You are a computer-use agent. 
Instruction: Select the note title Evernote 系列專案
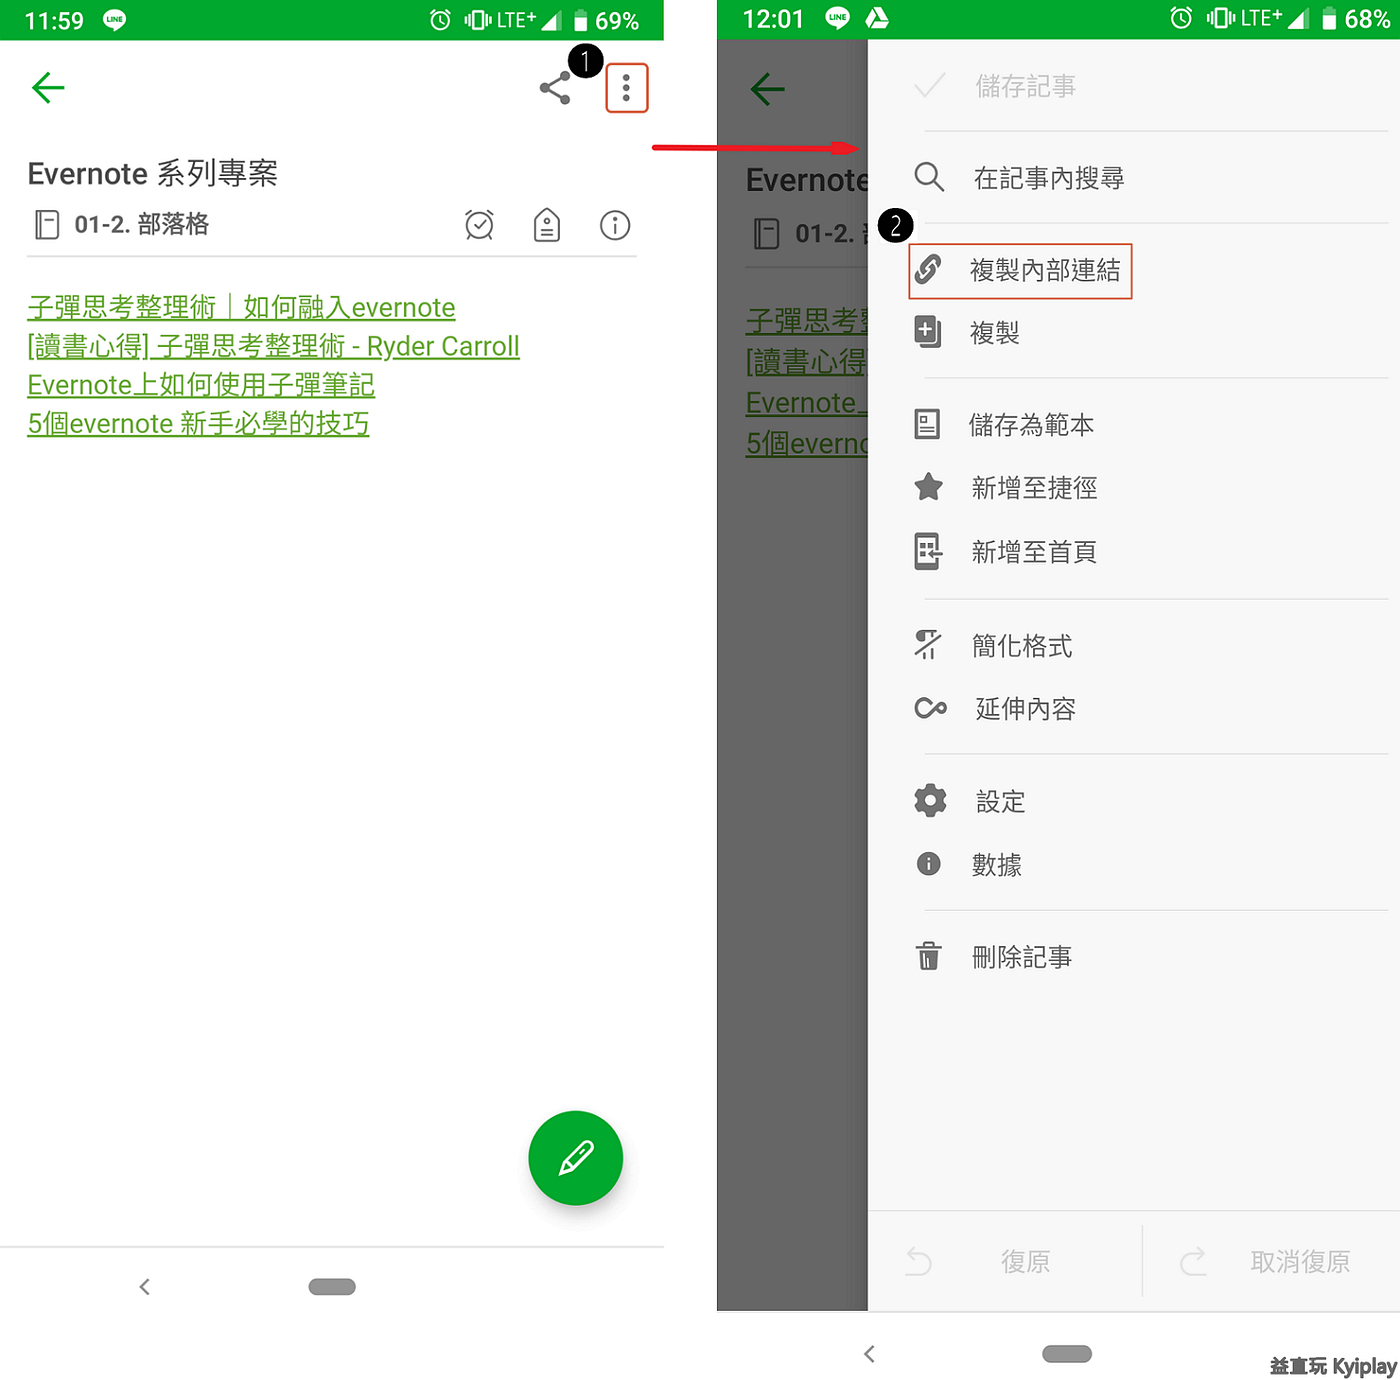point(152,173)
